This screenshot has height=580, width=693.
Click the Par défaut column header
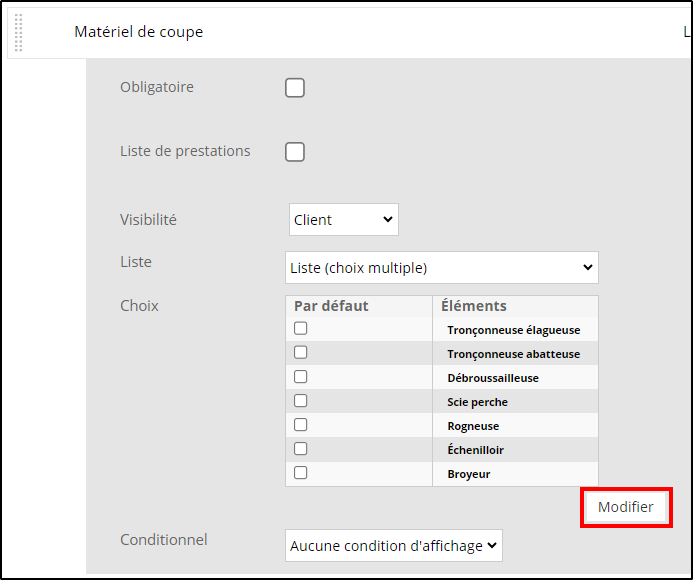(x=331, y=306)
